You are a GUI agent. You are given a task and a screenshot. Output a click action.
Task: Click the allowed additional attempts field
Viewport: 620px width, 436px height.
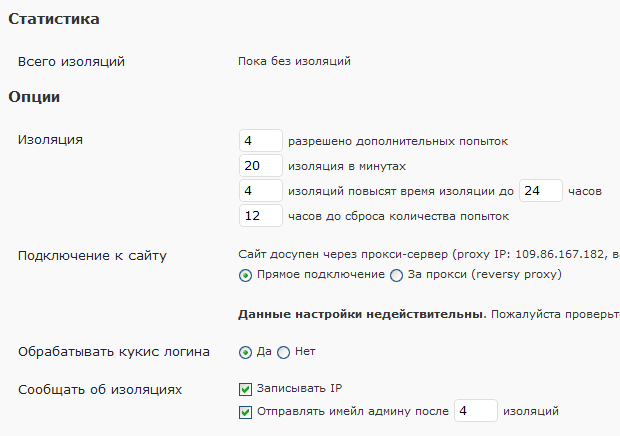pyautogui.click(x=261, y=141)
